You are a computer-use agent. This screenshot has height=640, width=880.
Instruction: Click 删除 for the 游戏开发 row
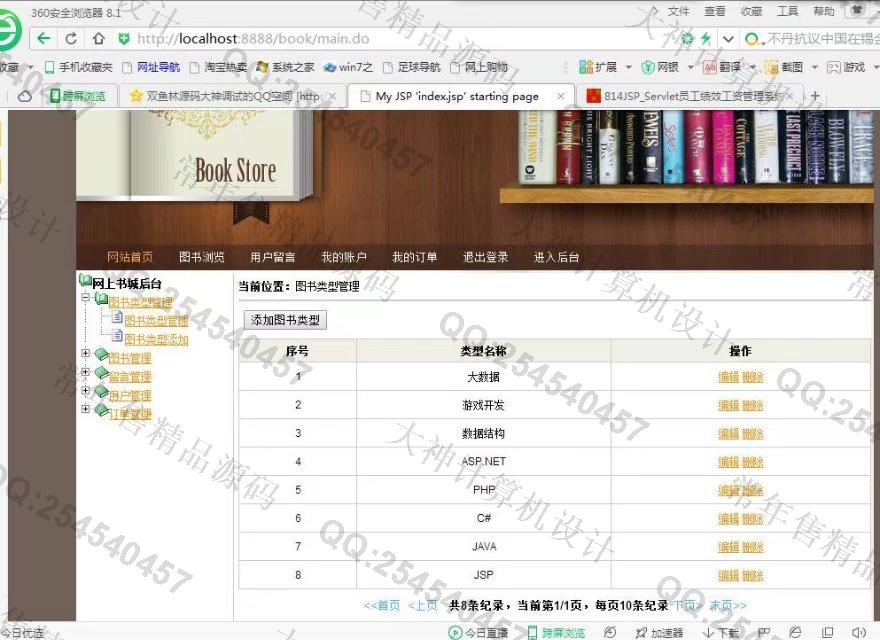(x=753, y=405)
